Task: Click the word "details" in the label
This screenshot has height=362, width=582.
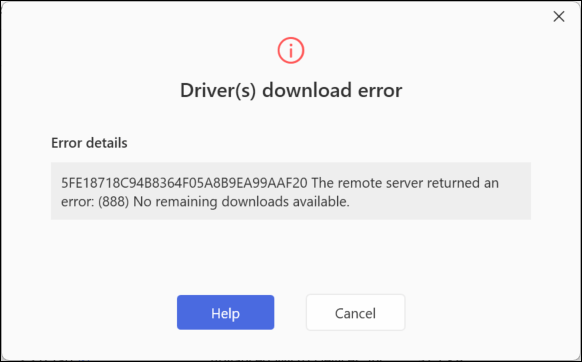Action: 107,143
